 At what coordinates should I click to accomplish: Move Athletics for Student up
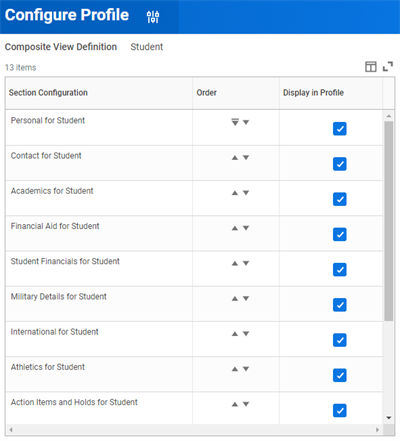235,369
